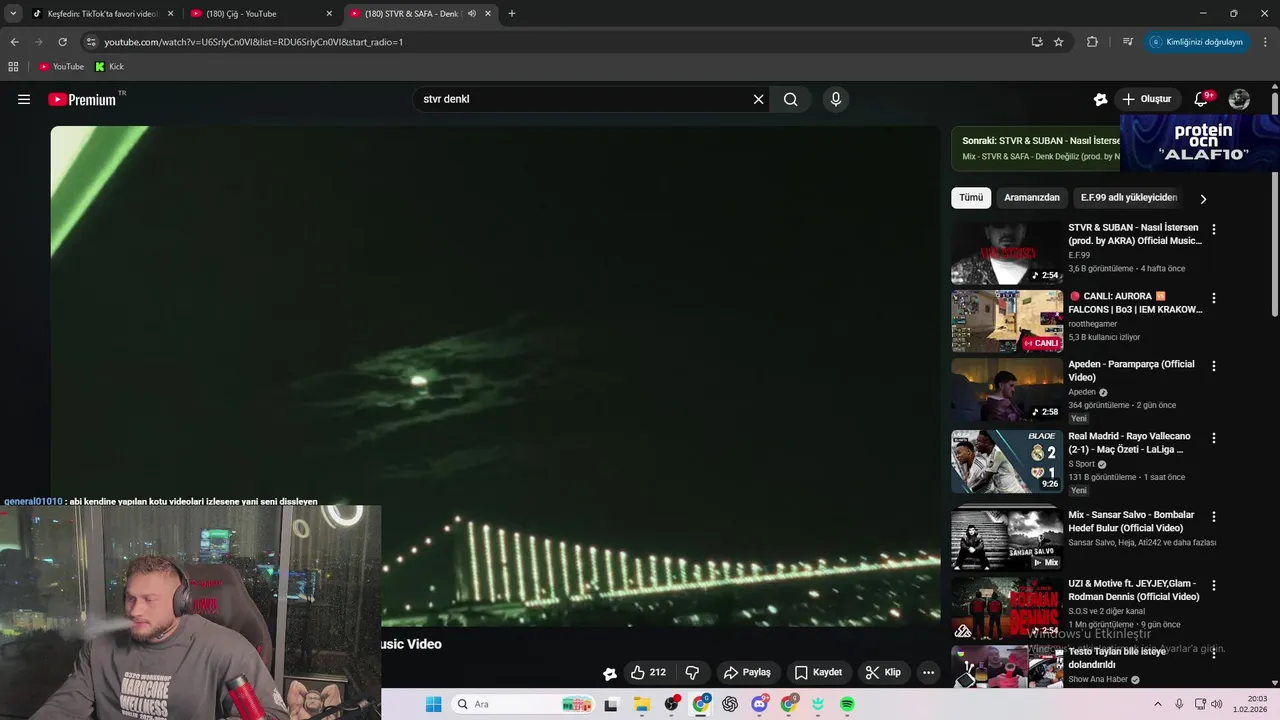
Task: Open a new browser tab
Action: click(512, 14)
